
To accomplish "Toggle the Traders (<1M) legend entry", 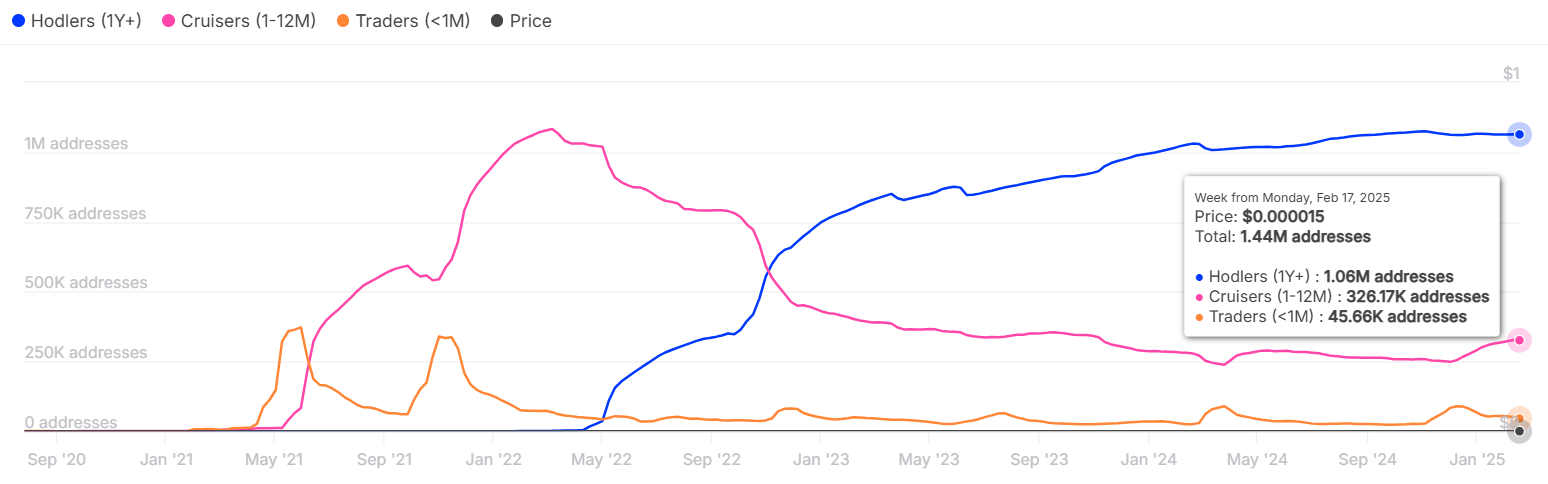I will tap(412, 21).
